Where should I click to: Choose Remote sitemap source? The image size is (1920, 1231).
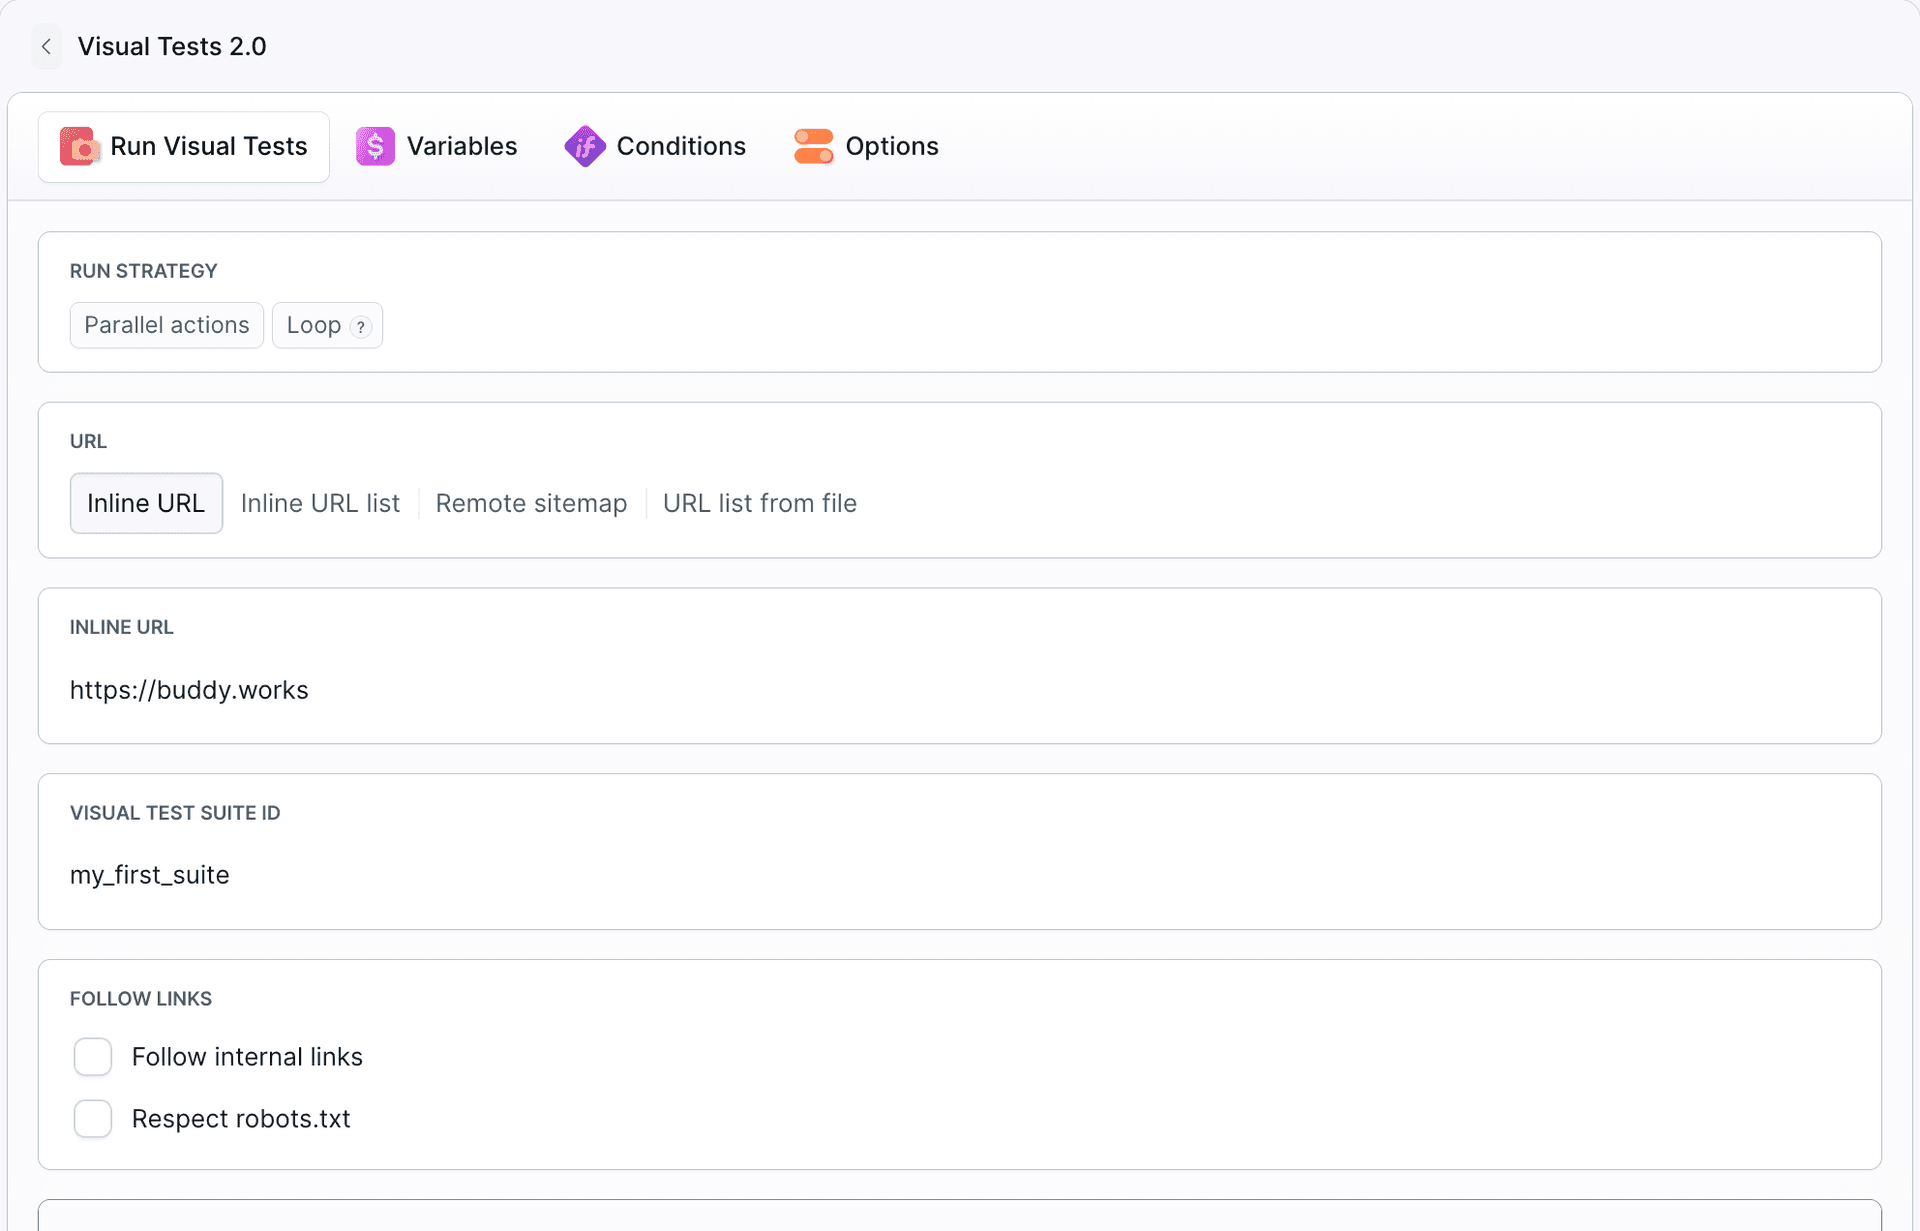(x=531, y=503)
